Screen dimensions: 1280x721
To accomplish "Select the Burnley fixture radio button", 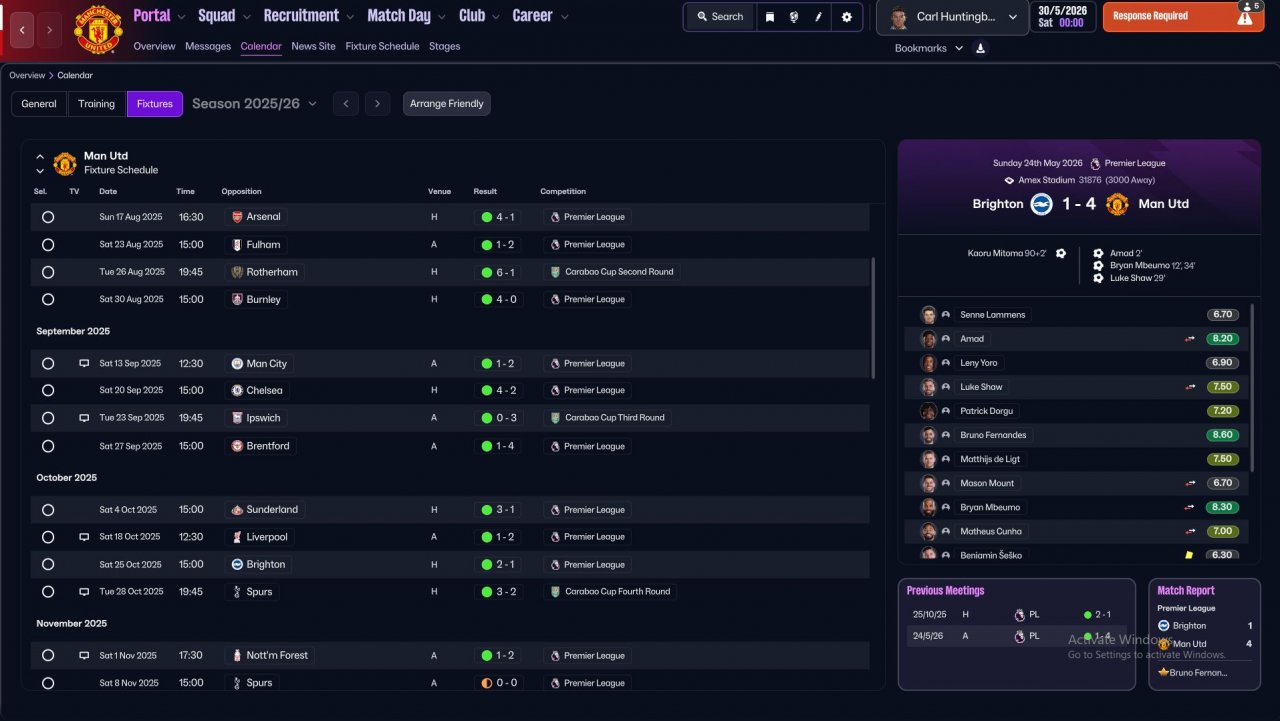I will coord(48,300).
